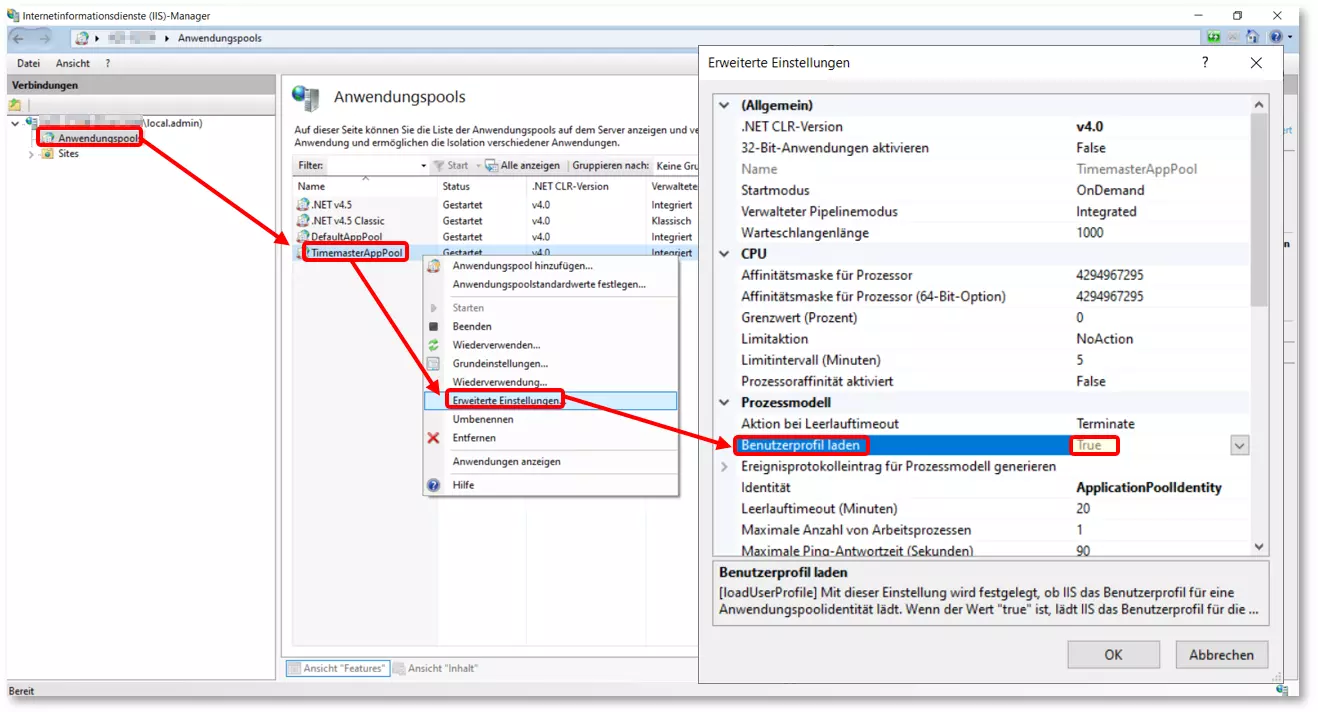1318x712 pixels.
Task: Click the Beenden stop square icon
Action: [433, 327]
